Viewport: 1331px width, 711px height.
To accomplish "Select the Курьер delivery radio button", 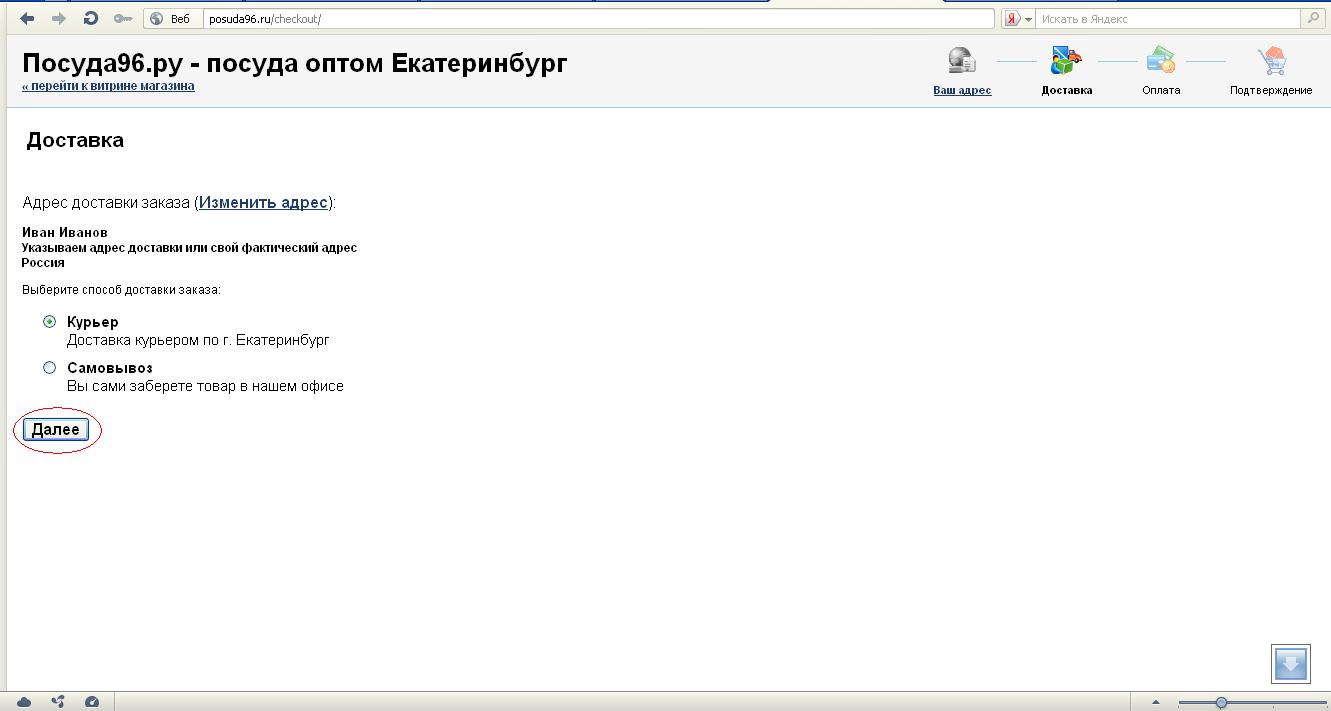I will click(49, 322).
